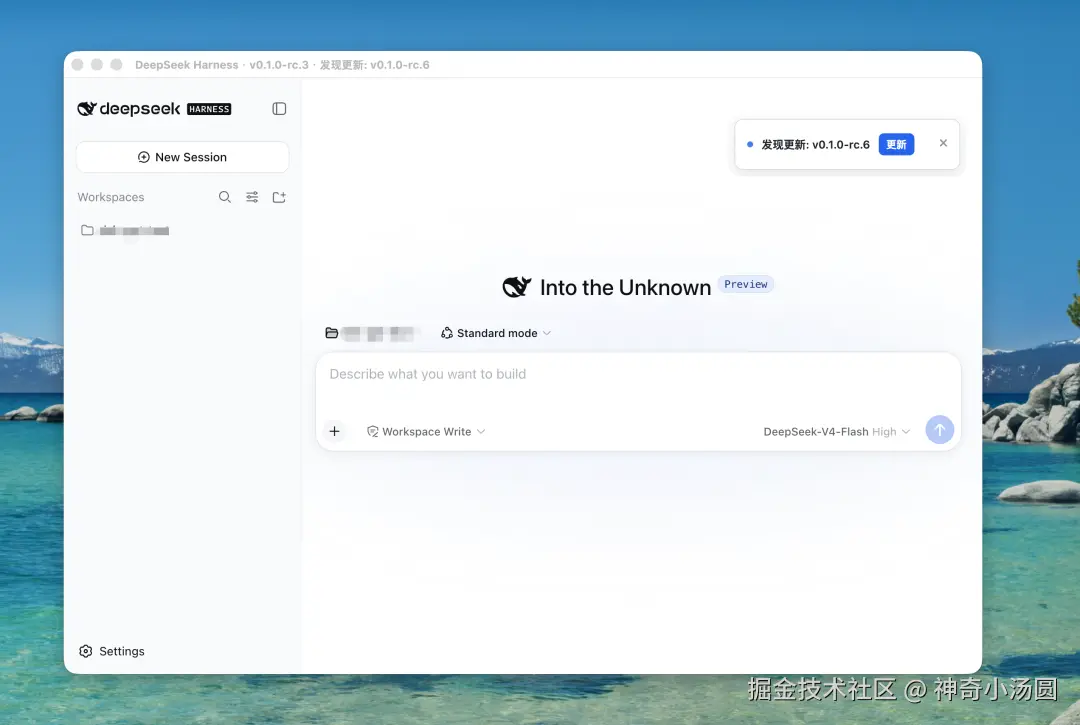Click the 'Into the Unknown' heading
The image size is (1080, 725).
pos(625,287)
